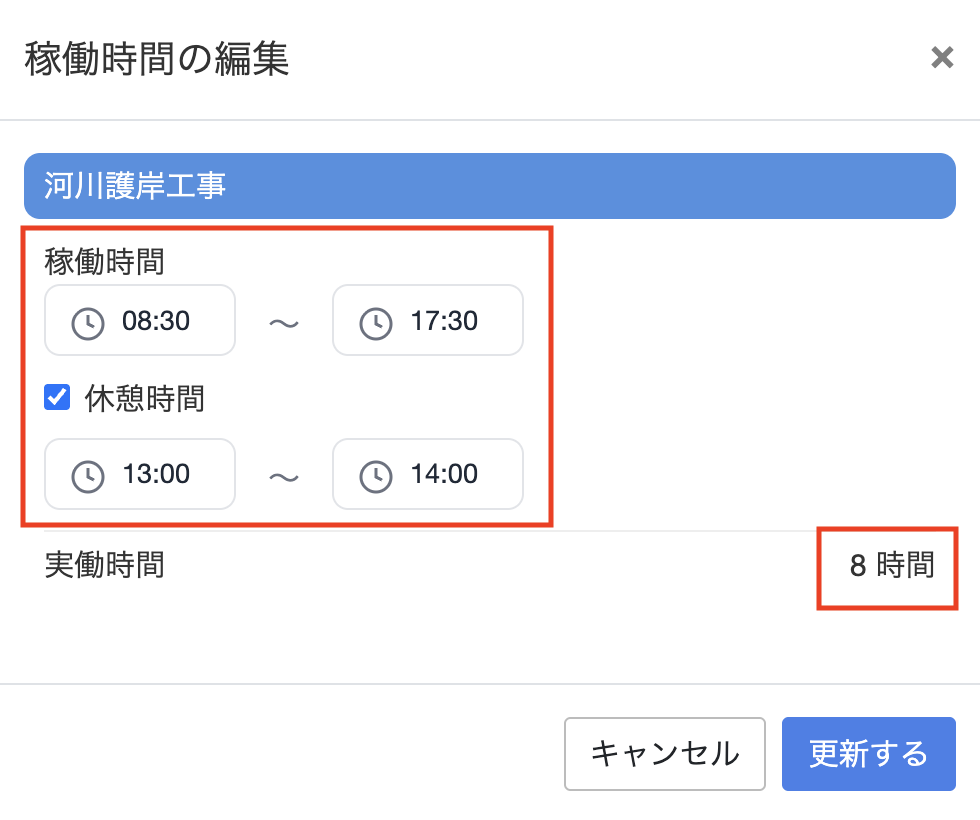980x820 pixels.
Task: Click the 8 時間 total value
Action: (x=892, y=565)
